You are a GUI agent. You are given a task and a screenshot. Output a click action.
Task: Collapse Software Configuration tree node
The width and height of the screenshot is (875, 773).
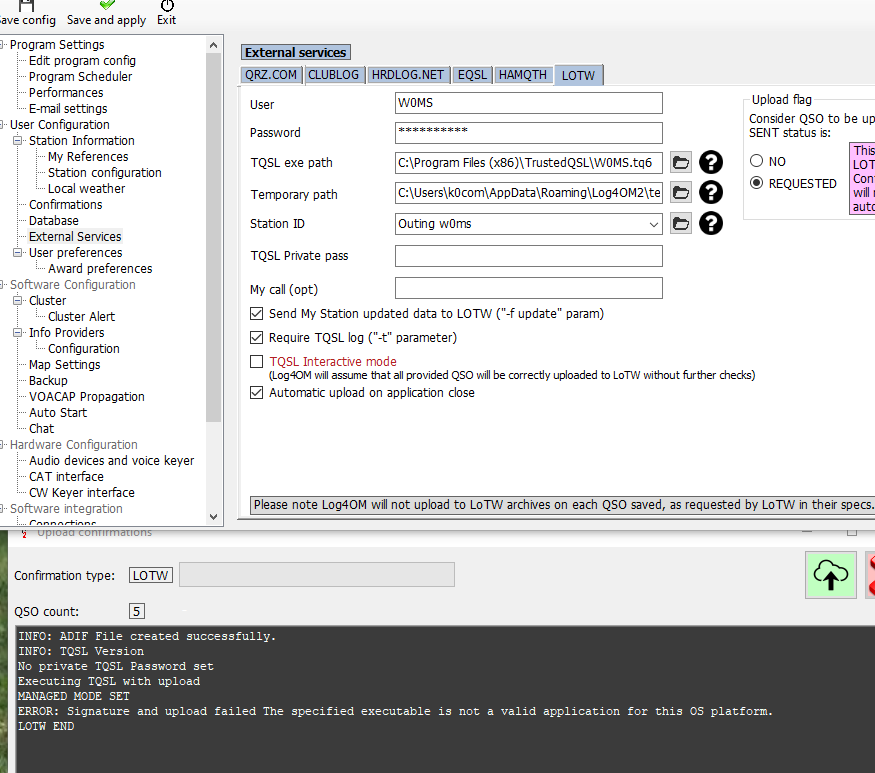(x=2, y=285)
